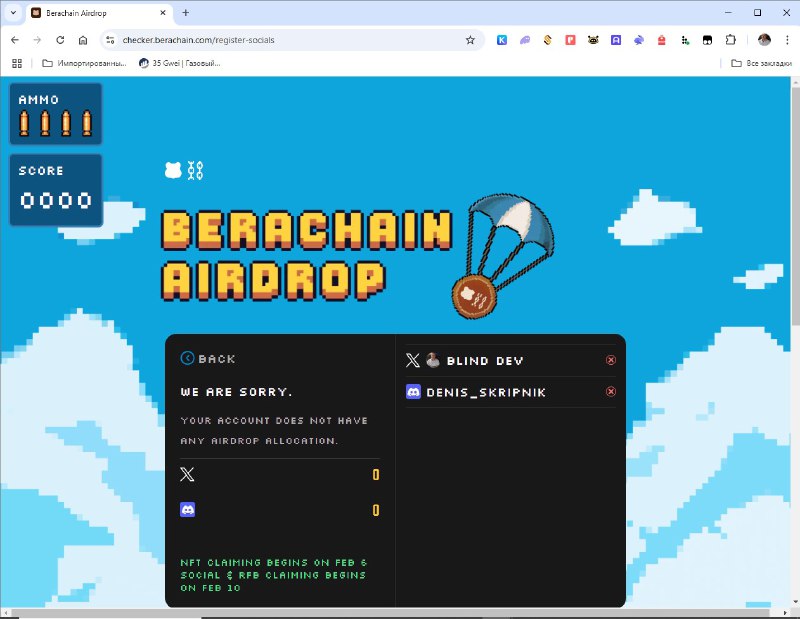Open the Импортированные bookmarks folder

(x=84, y=63)
